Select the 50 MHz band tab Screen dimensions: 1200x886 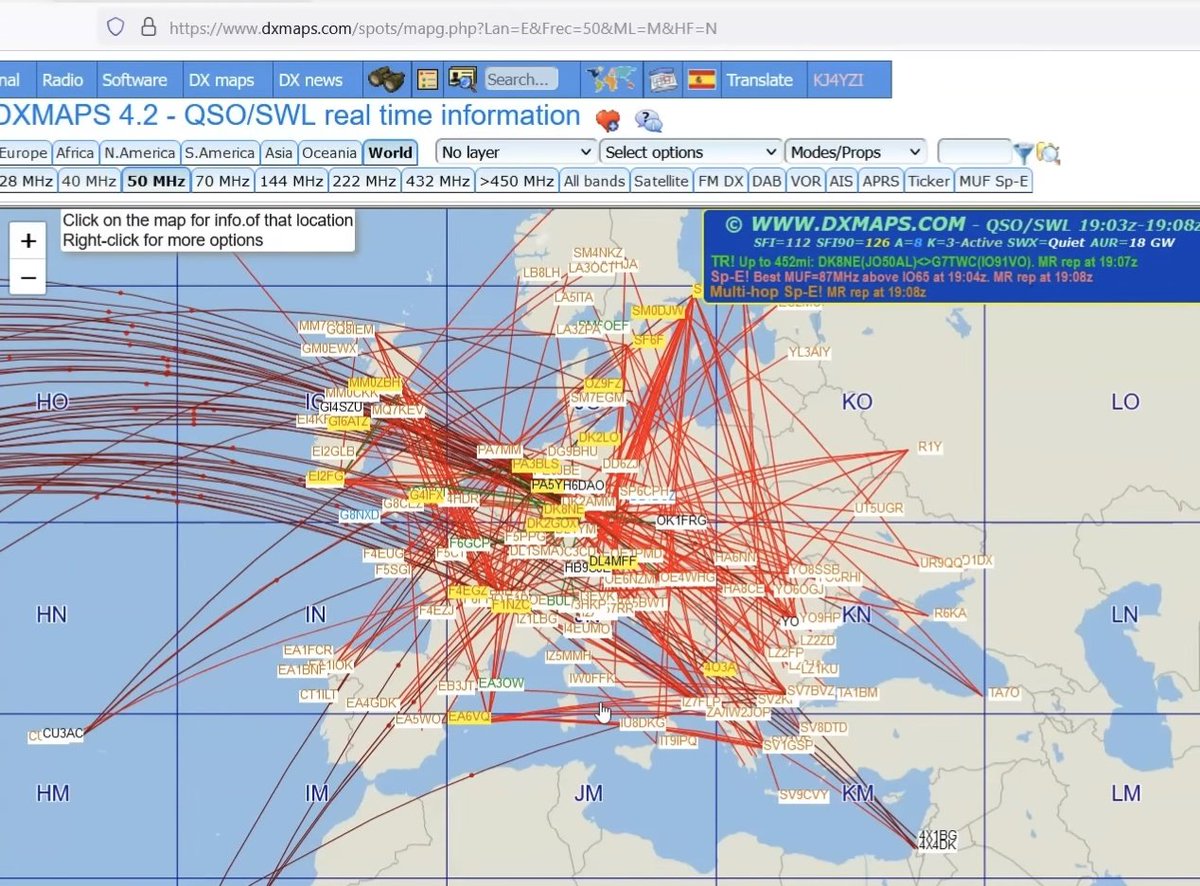click(156, 181)
